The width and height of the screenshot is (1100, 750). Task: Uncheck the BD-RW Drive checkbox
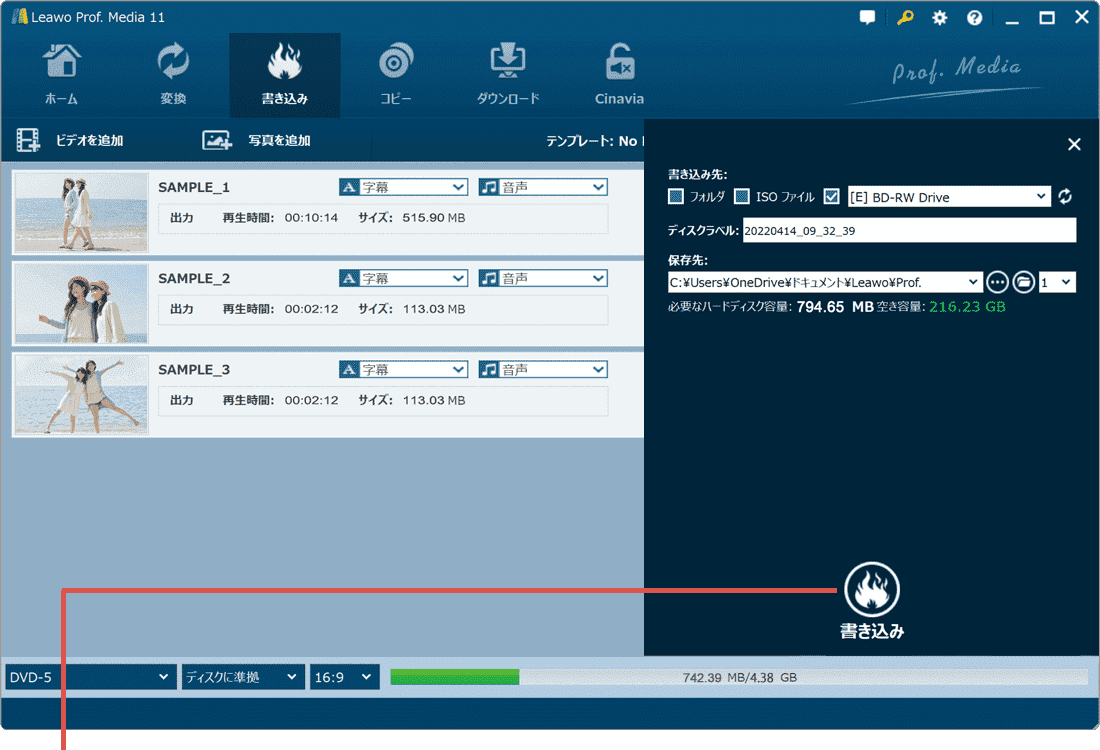[832, 197]
